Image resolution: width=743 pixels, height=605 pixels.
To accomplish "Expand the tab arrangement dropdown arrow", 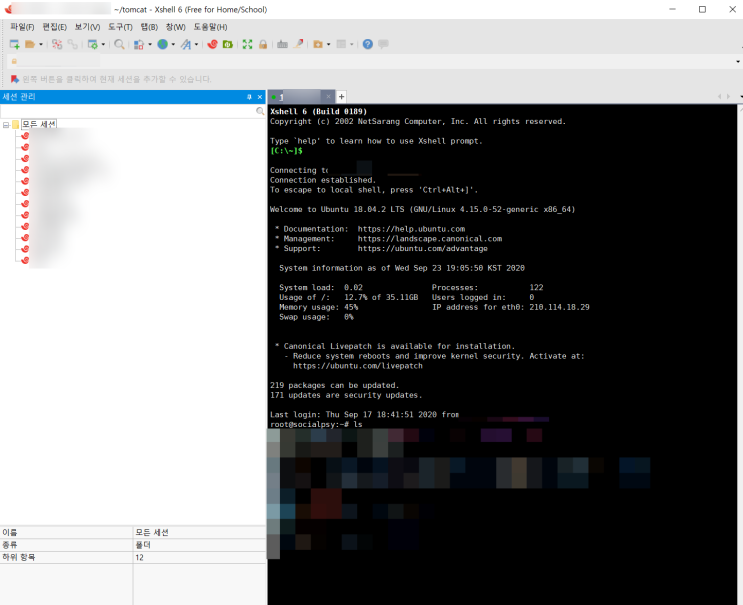I will point(352,45).
